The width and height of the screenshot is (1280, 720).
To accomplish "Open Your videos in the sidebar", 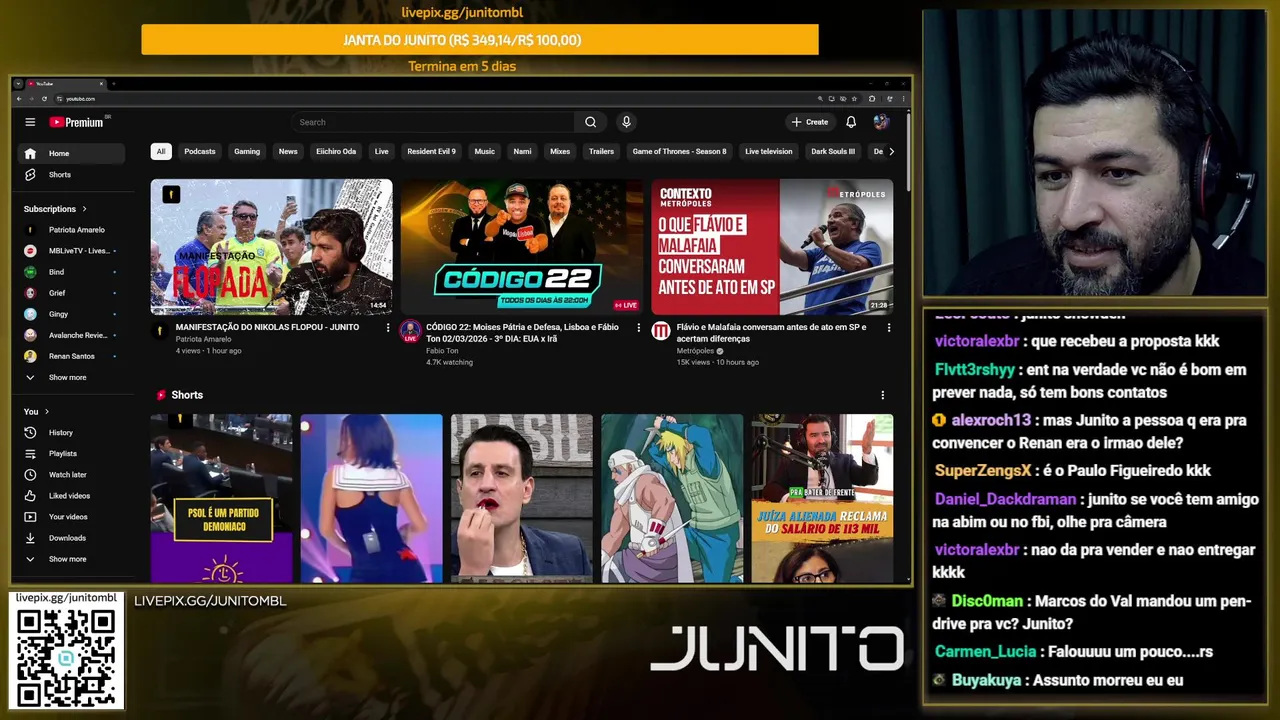I will 71,516.
